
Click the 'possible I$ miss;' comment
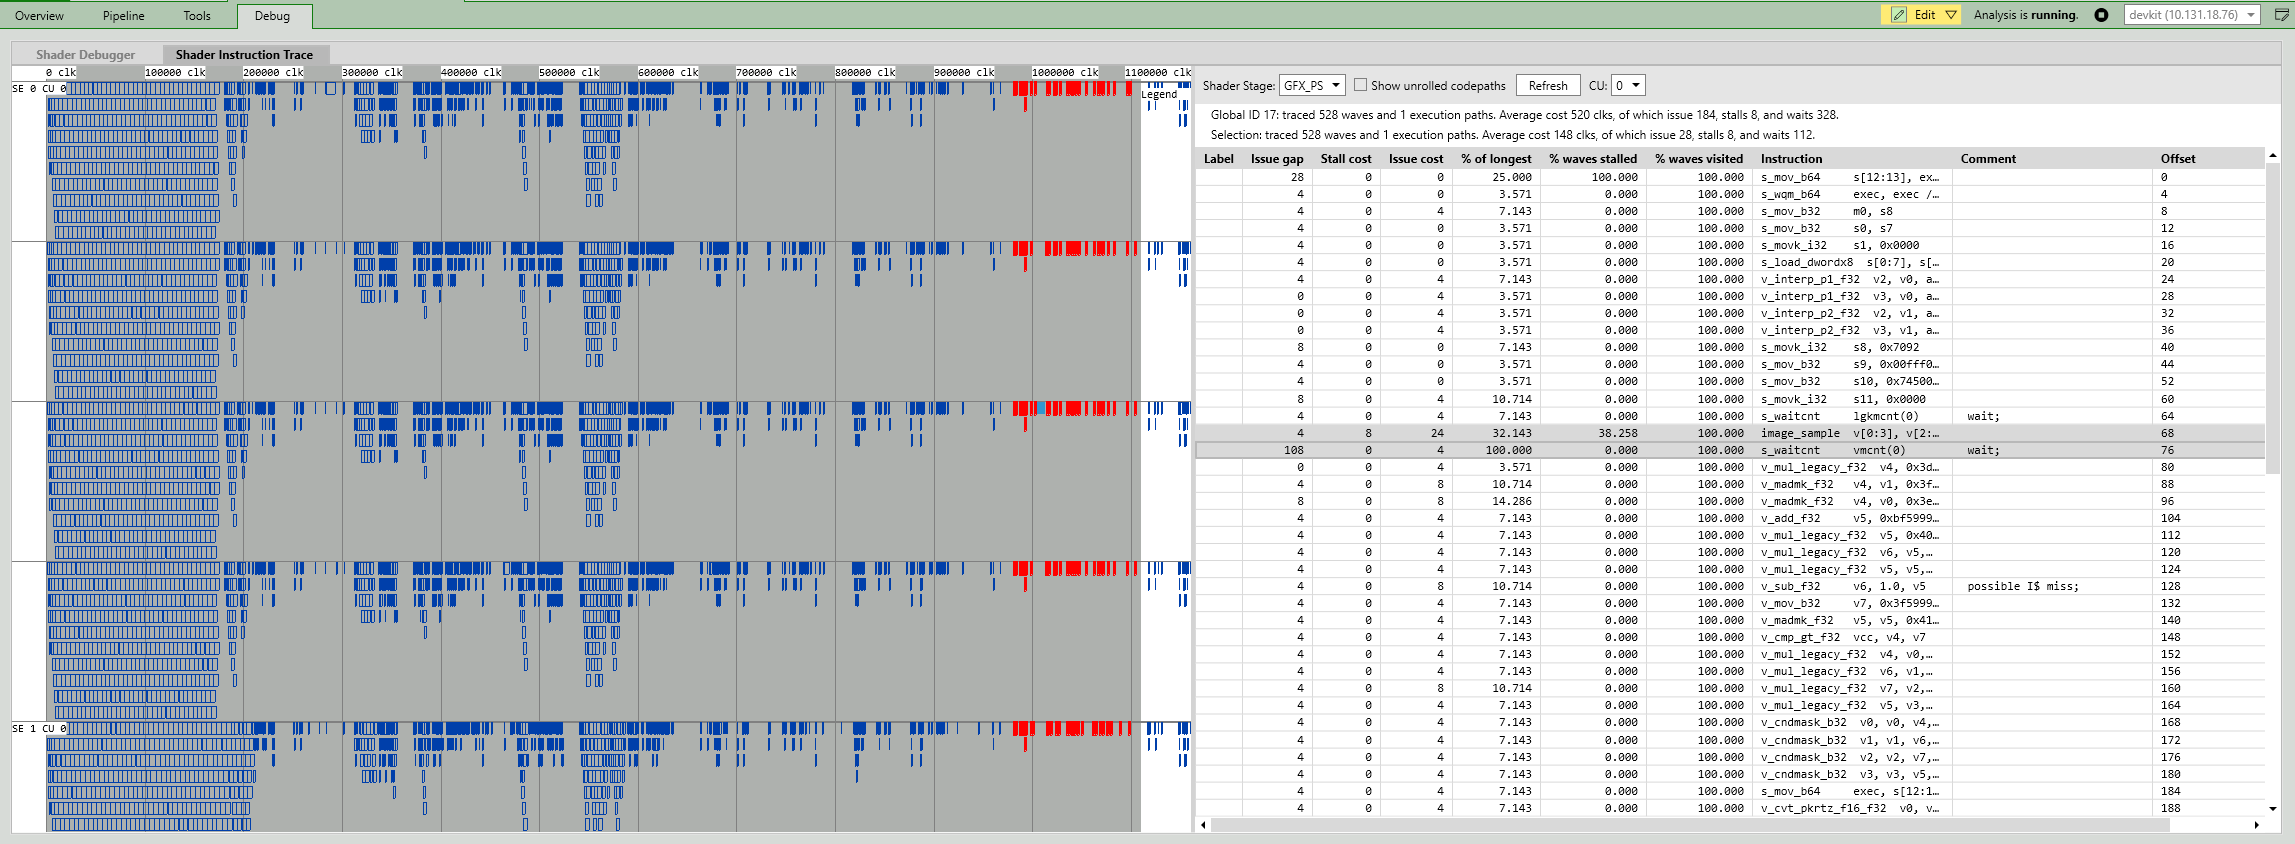tap(2023, 587)
